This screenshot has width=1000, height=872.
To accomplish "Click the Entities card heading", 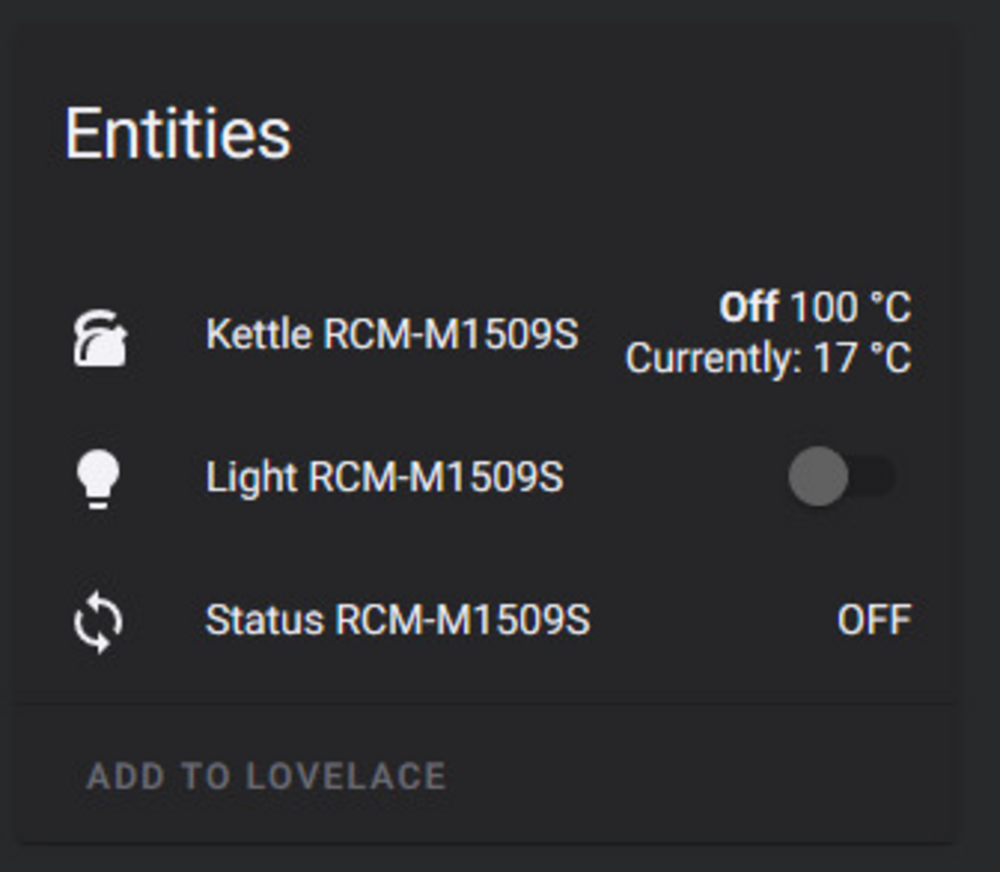I will [x=178, y=134].
